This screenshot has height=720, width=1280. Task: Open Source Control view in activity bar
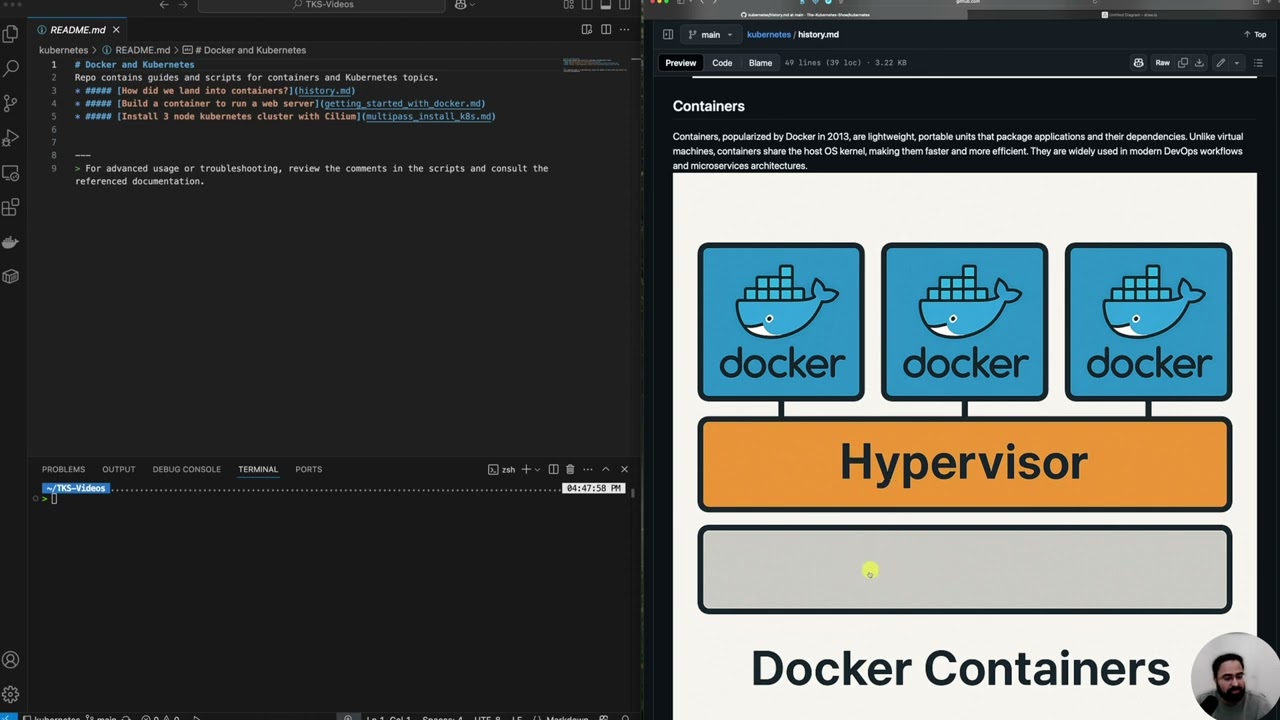click(11, 103)
